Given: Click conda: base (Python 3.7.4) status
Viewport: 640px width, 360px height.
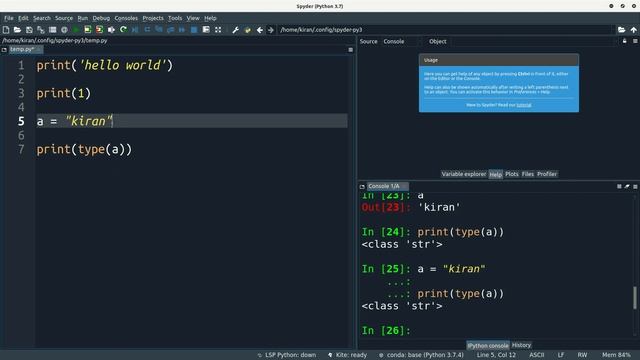Looking at the screenshot, I should [421, 355].
